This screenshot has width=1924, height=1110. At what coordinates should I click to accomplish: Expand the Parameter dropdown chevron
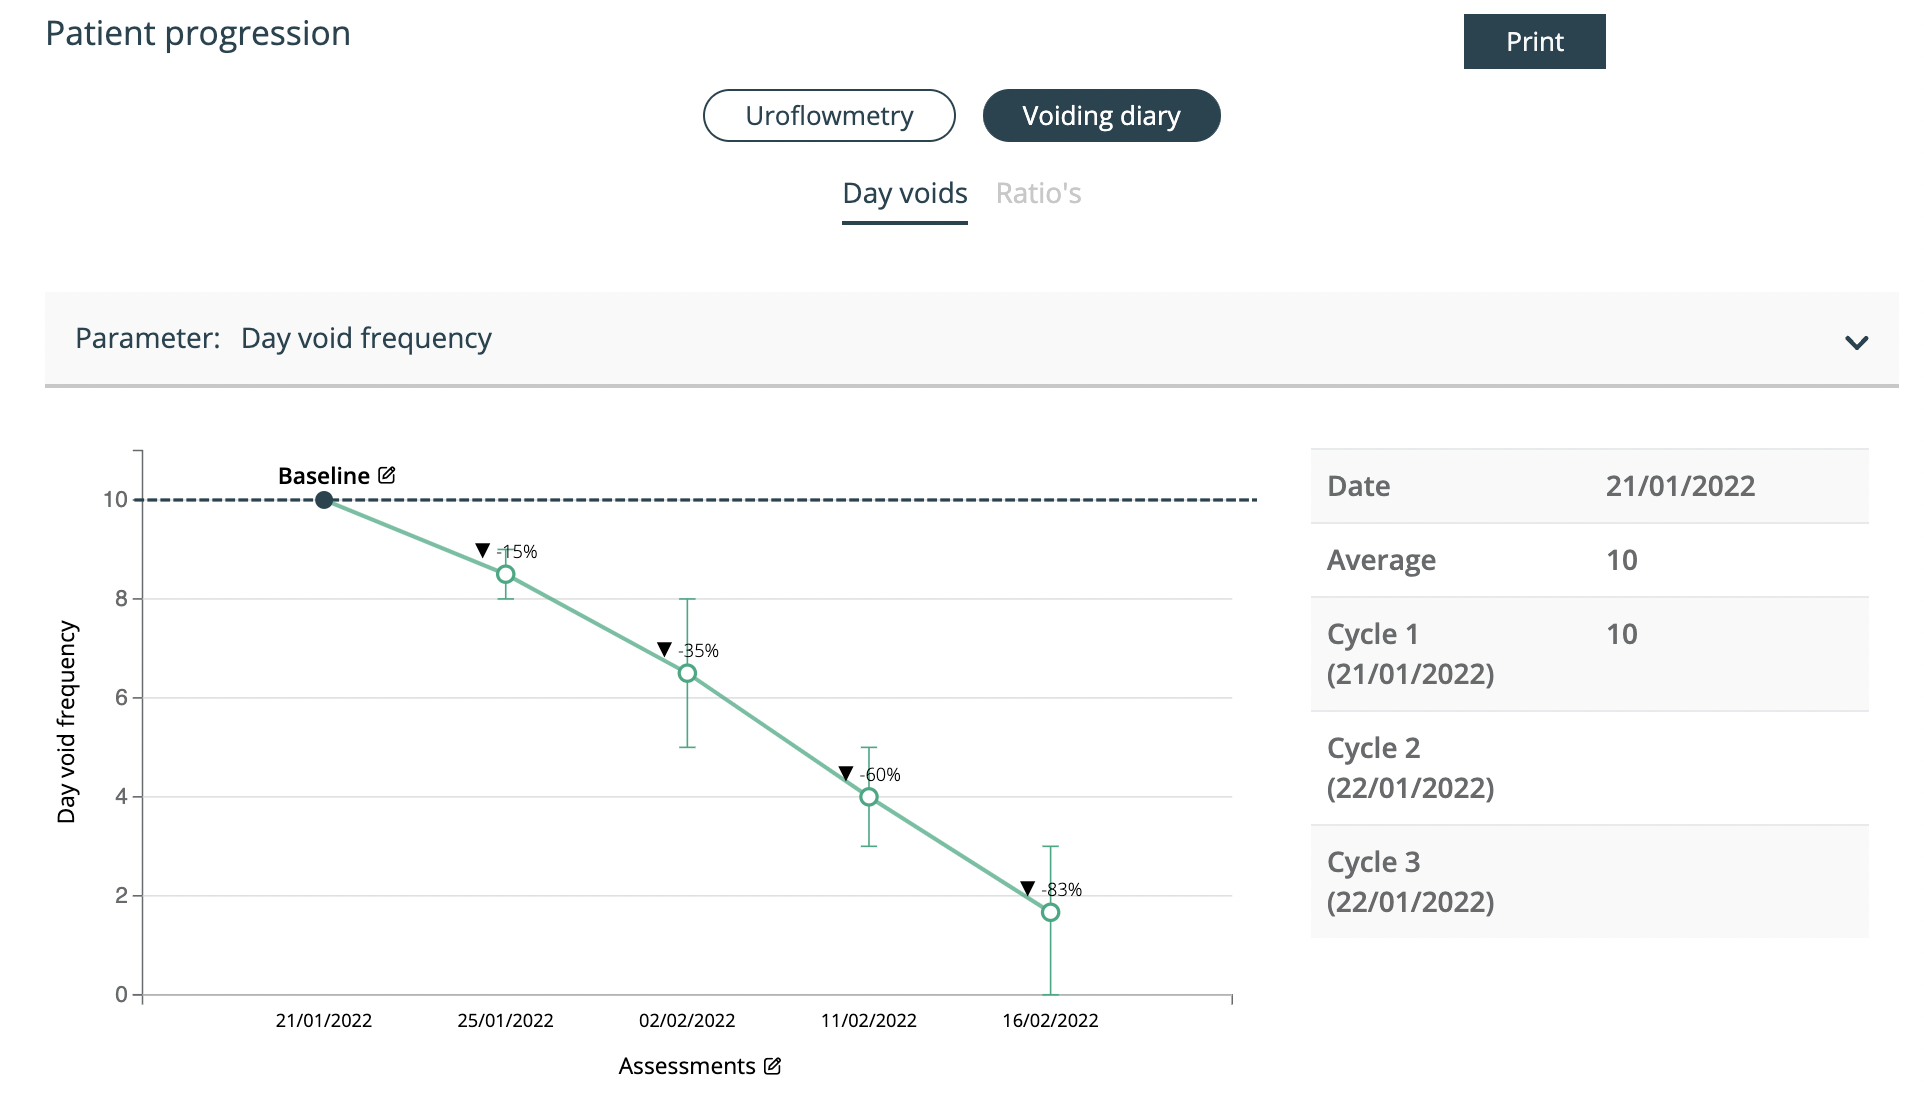click(1856, 342)
